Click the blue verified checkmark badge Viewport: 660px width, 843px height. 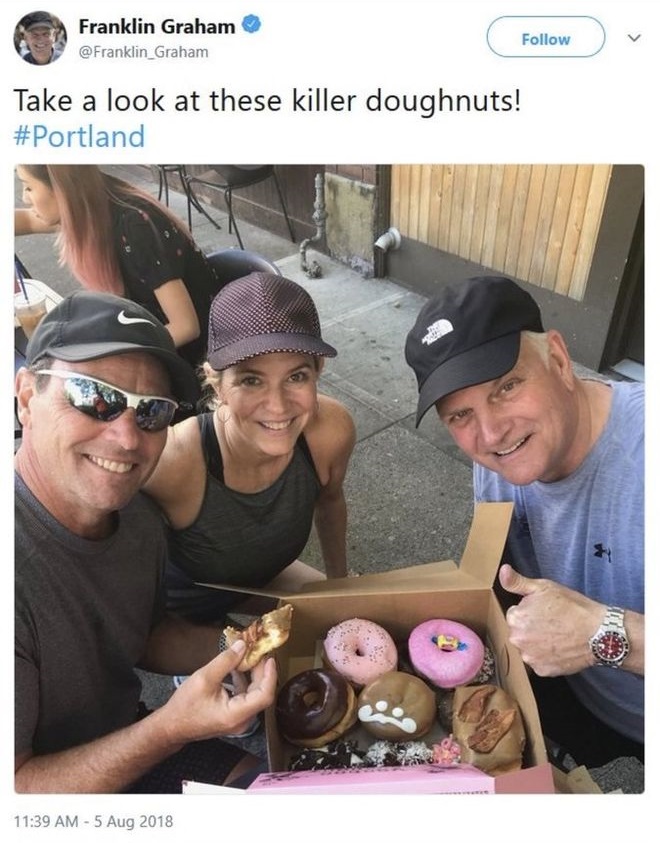click(252, 24)
